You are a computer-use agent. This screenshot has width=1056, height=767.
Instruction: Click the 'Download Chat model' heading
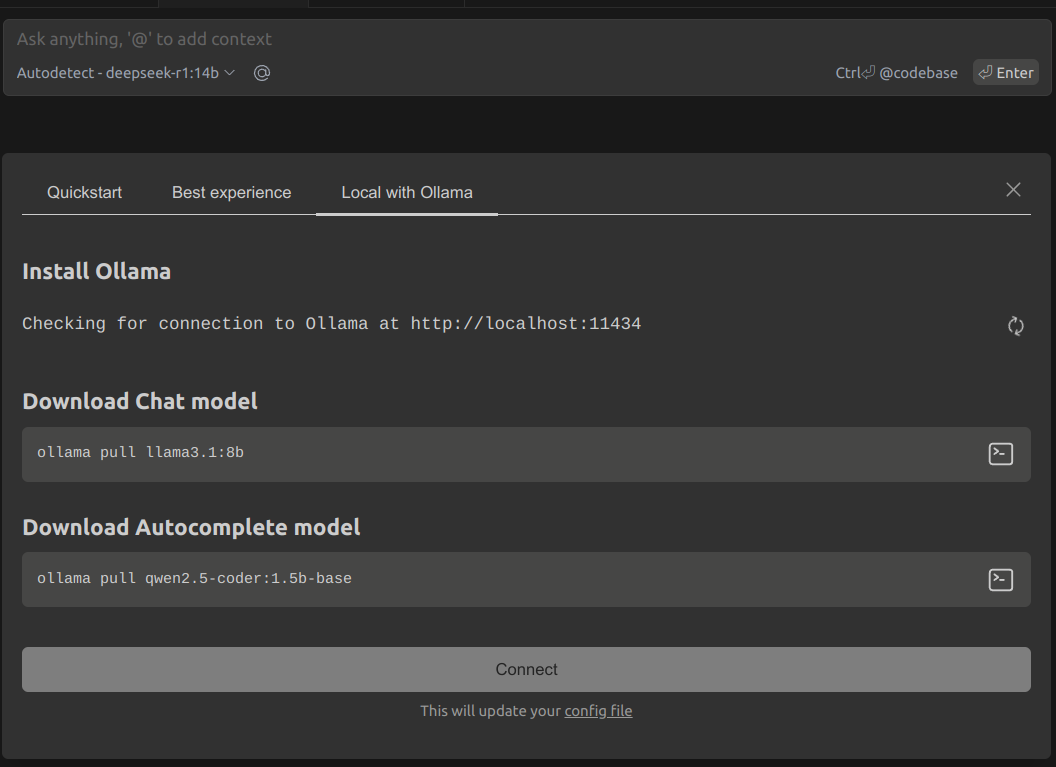(140, 401)
